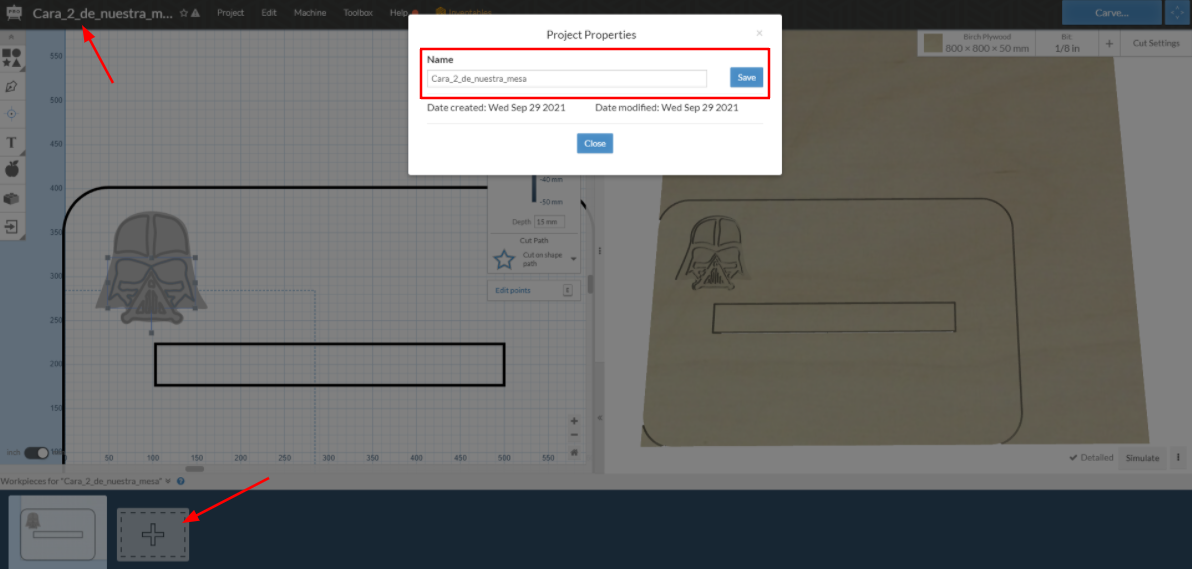Reset canvas view with home icon
The image size is (1192, 569).
point(574,451)
